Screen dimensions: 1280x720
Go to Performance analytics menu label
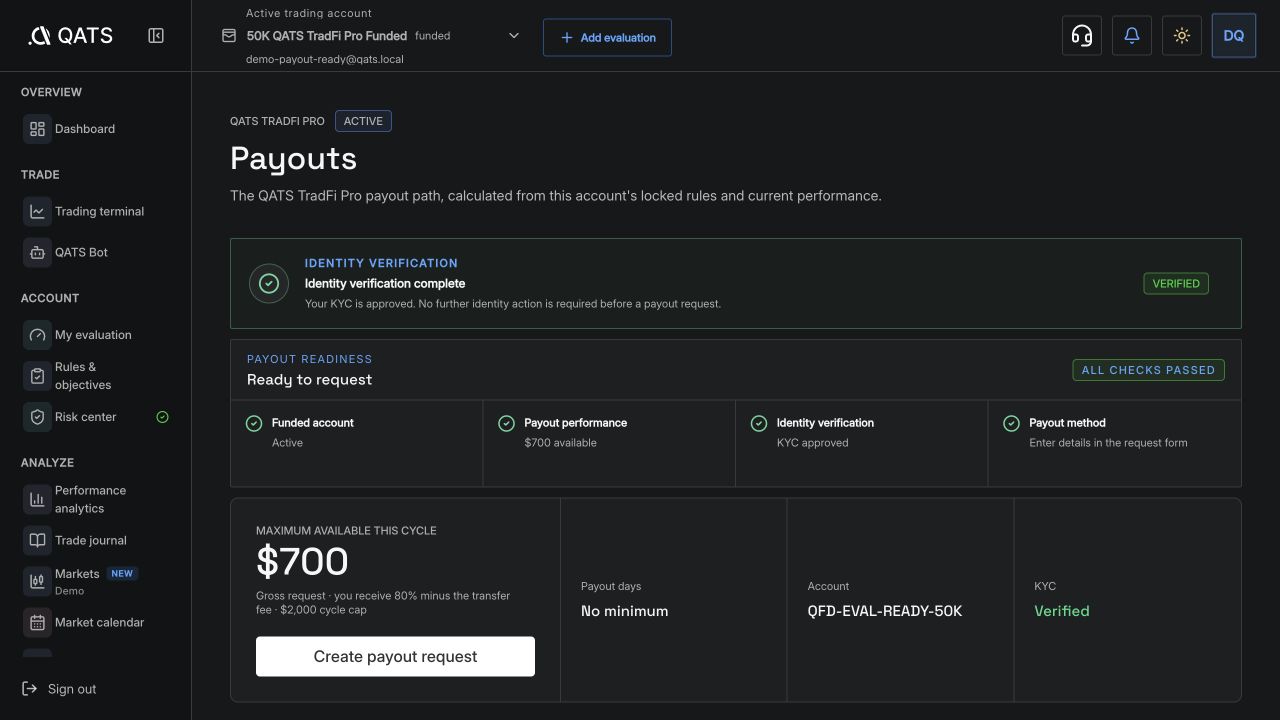90,499
